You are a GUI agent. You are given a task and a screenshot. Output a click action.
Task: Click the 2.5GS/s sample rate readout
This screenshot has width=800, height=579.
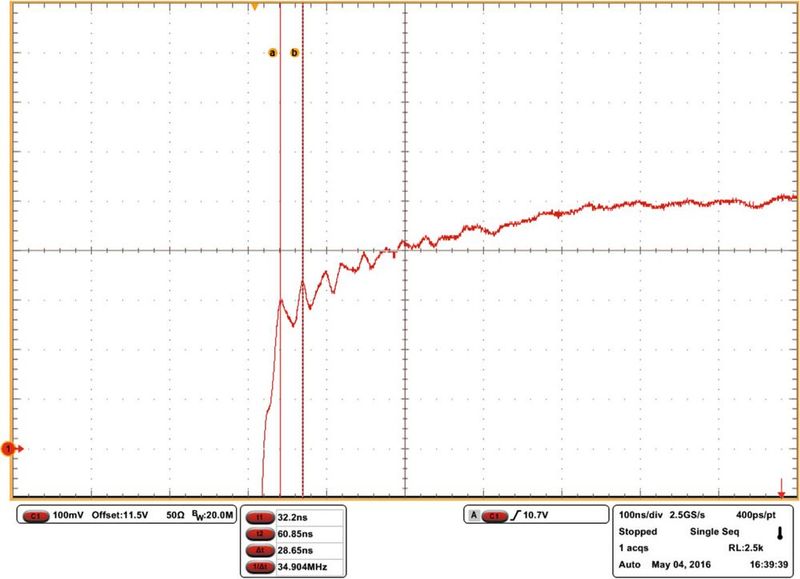(x=687, y=515)
